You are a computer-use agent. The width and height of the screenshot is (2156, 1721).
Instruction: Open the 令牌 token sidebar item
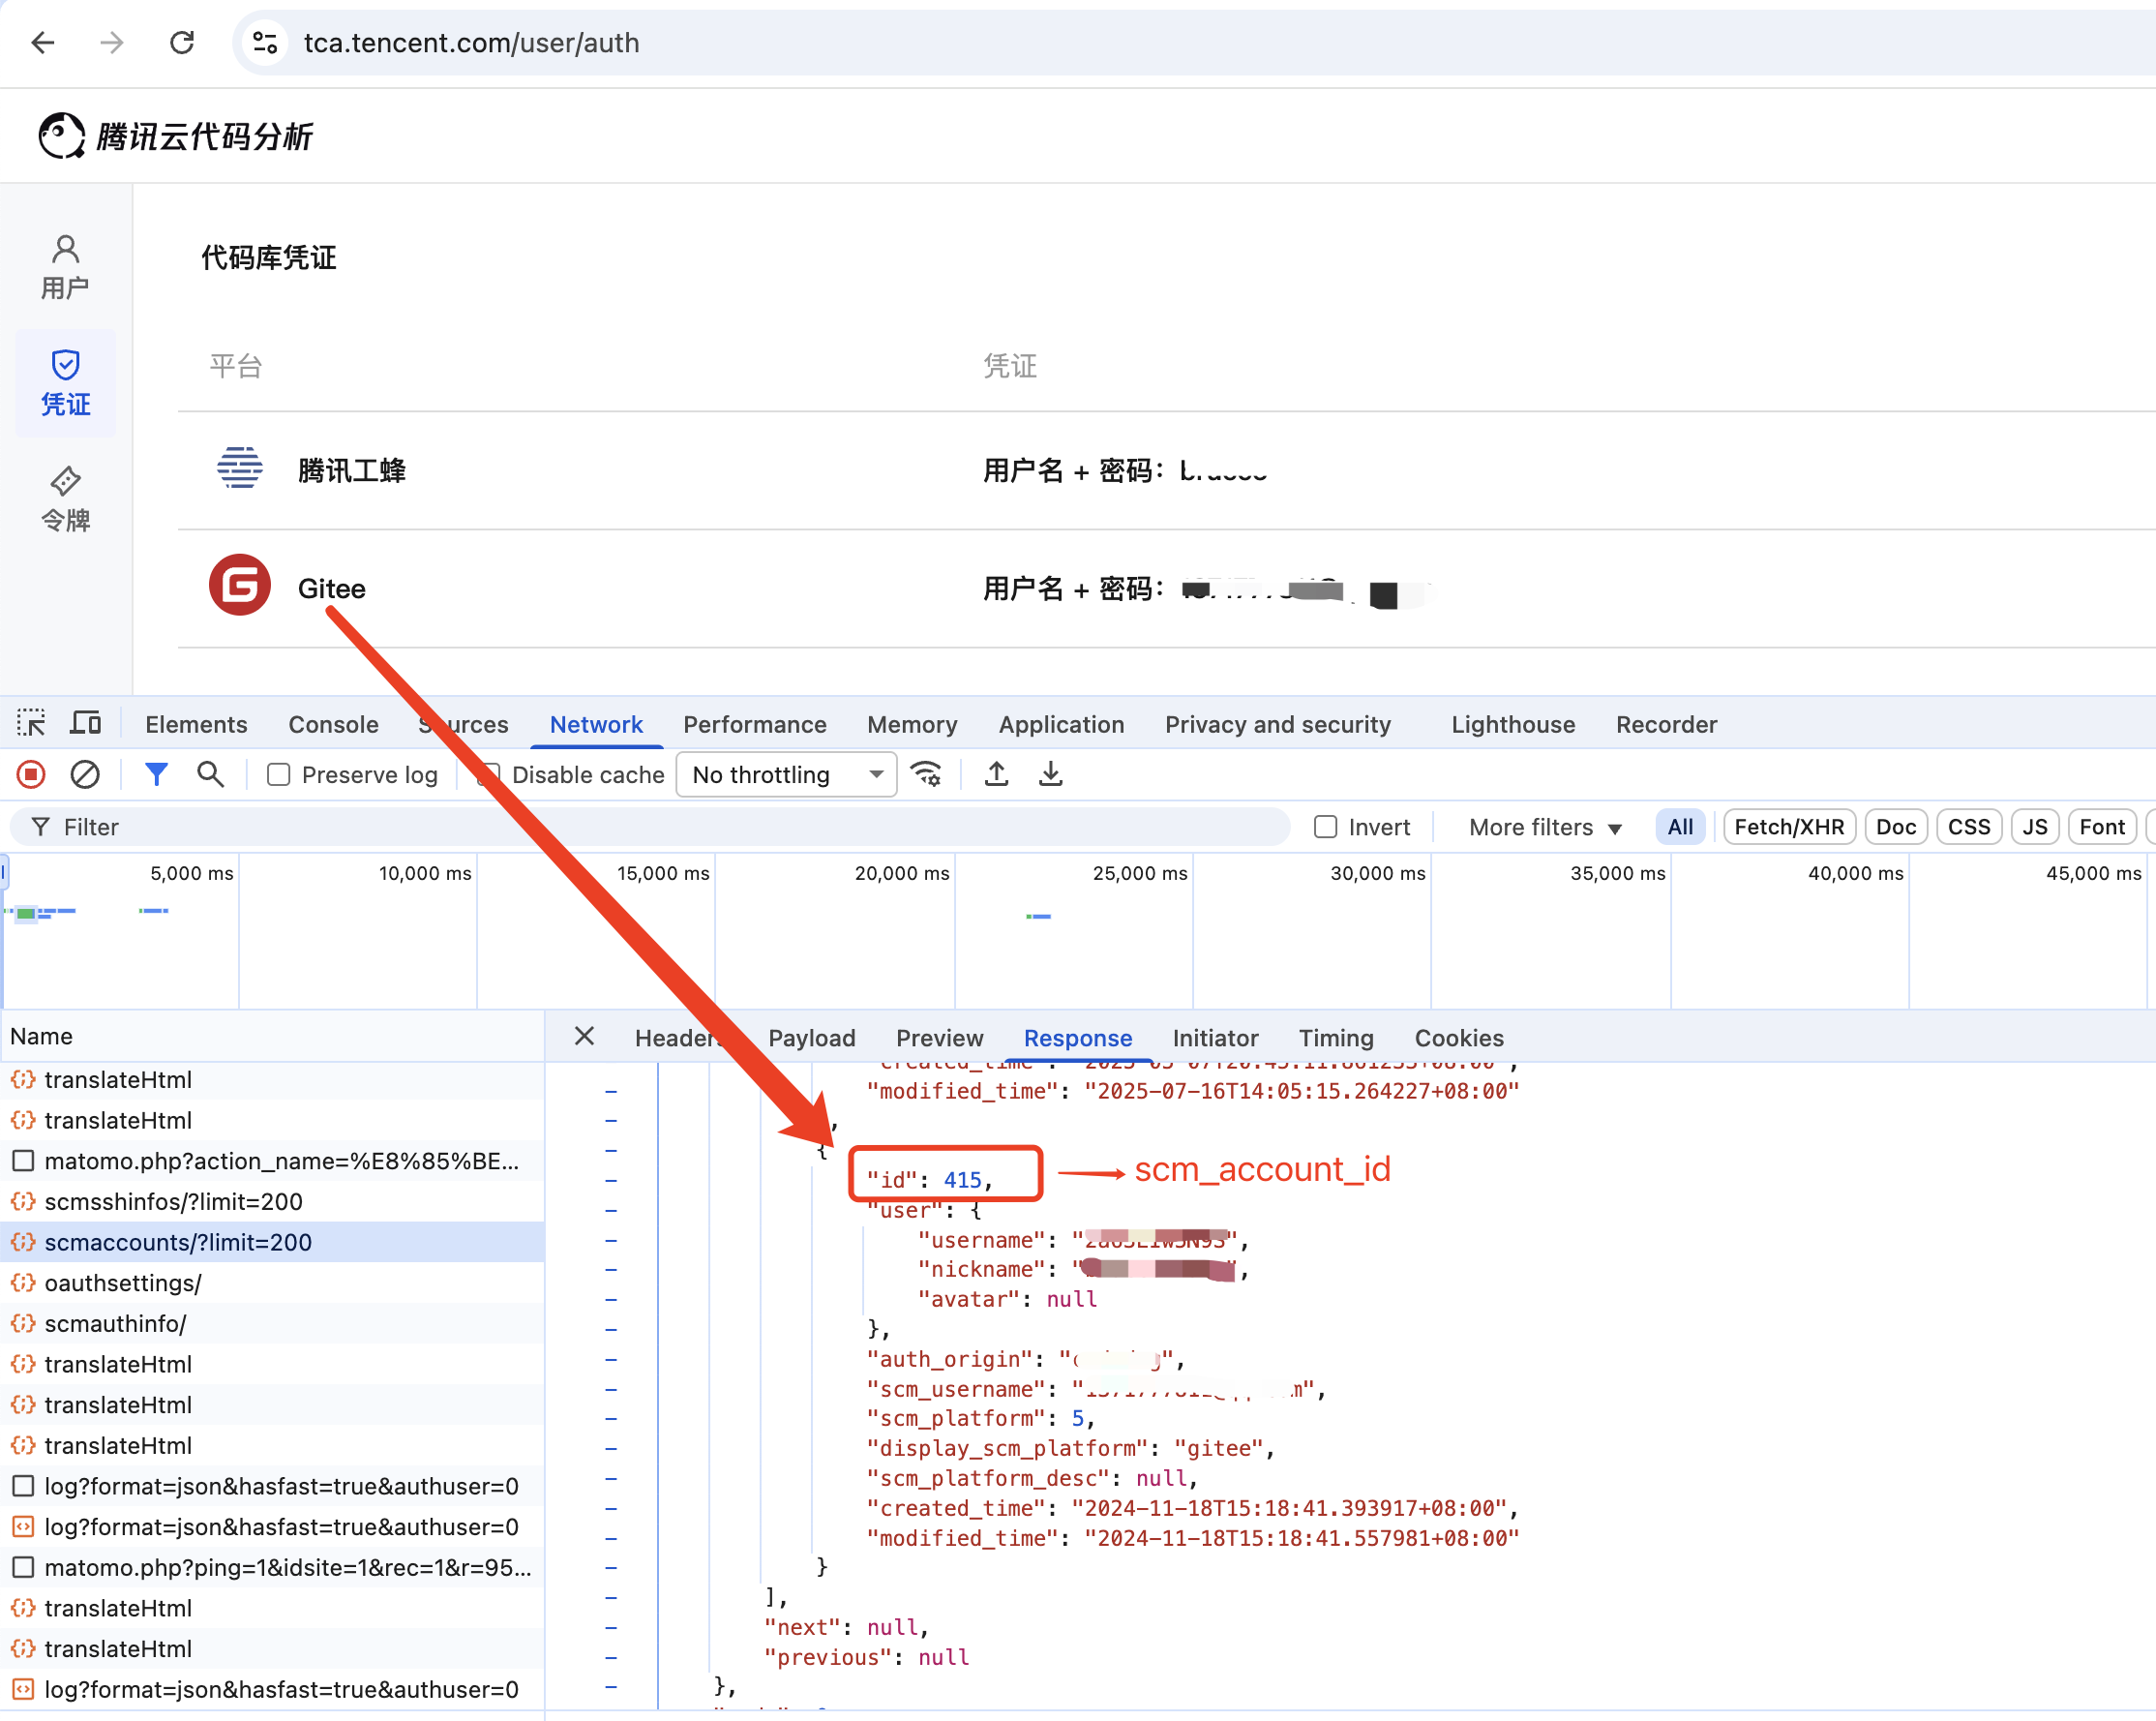(65, 499)
